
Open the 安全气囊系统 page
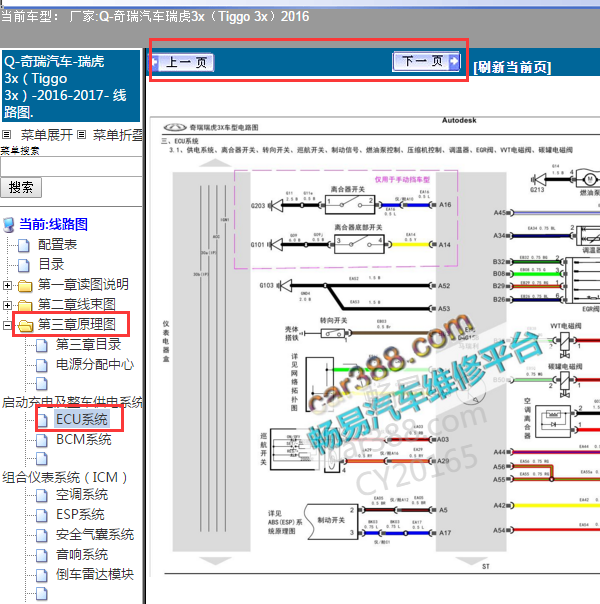click(x=95, y=535)
